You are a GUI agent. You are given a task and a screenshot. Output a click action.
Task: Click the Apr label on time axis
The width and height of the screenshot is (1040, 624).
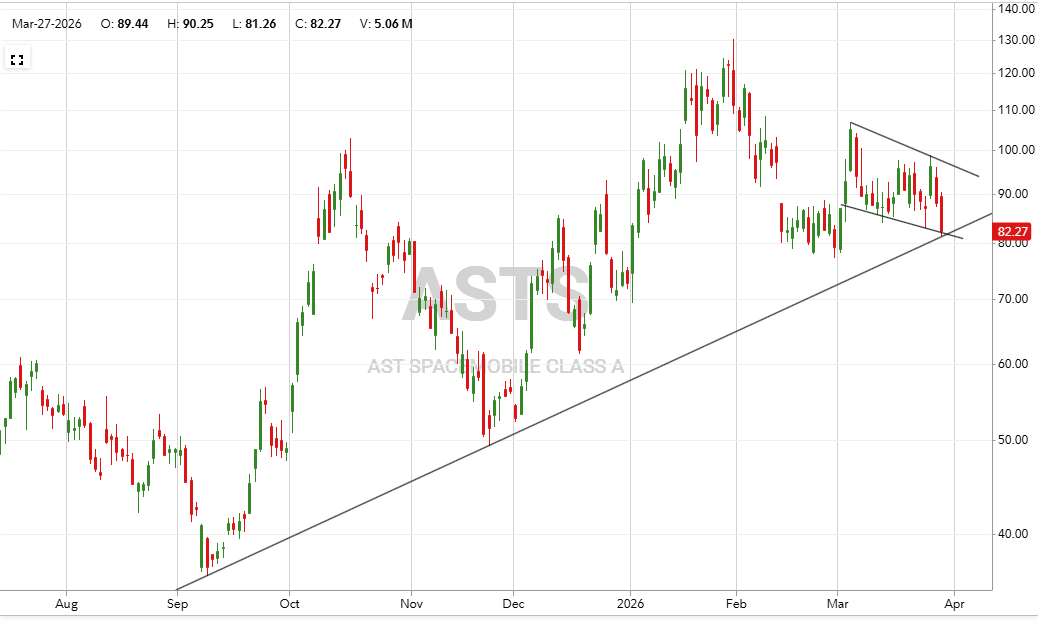pos(954,604)
